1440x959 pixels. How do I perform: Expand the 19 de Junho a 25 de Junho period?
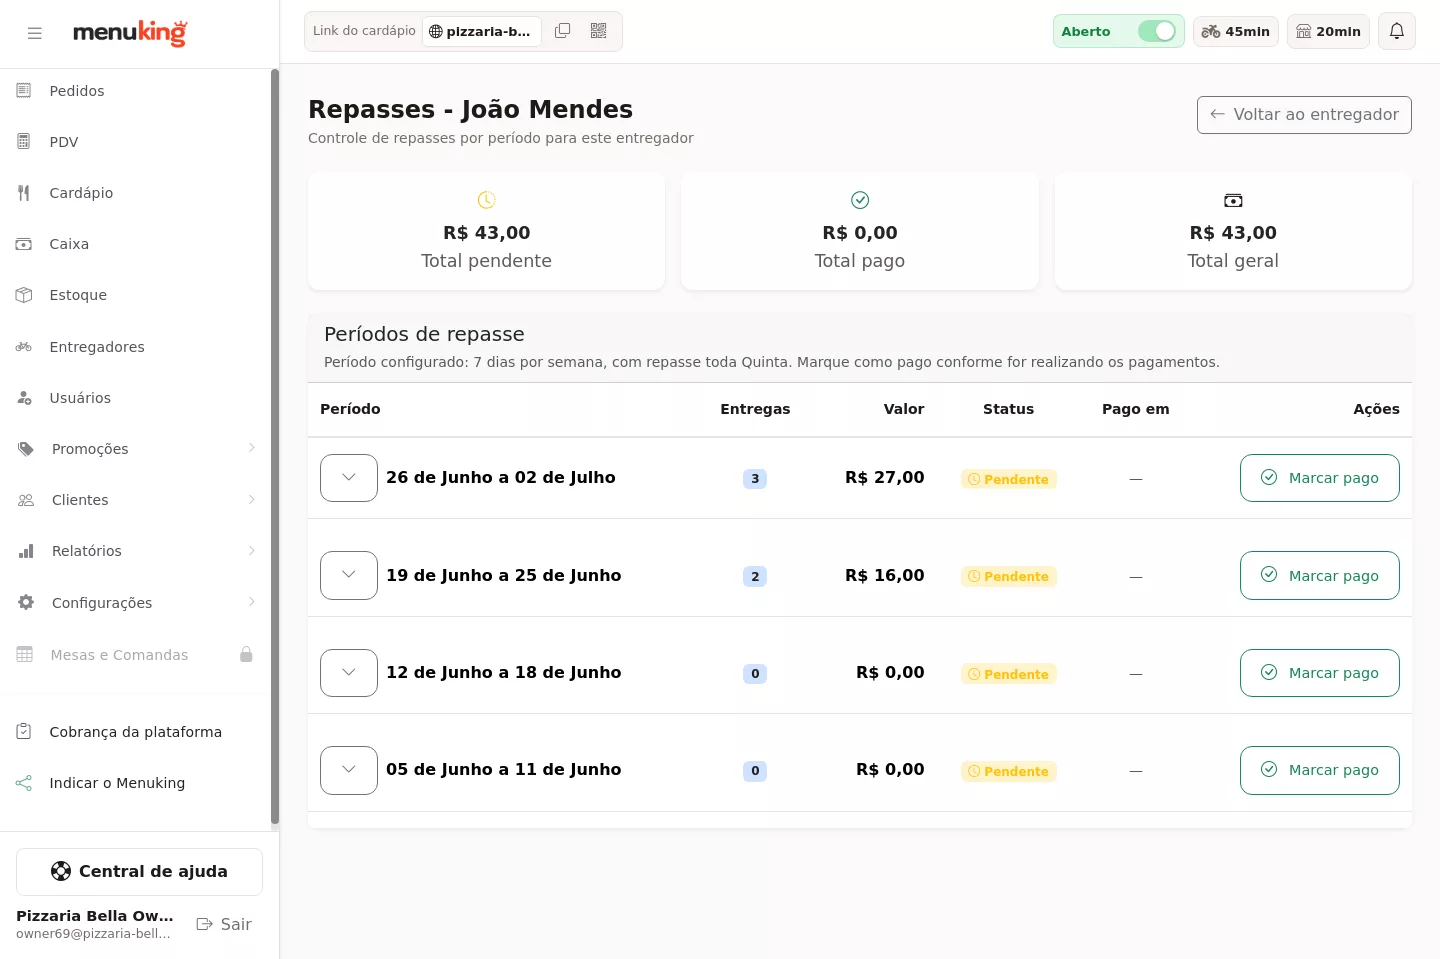(349, 575)
